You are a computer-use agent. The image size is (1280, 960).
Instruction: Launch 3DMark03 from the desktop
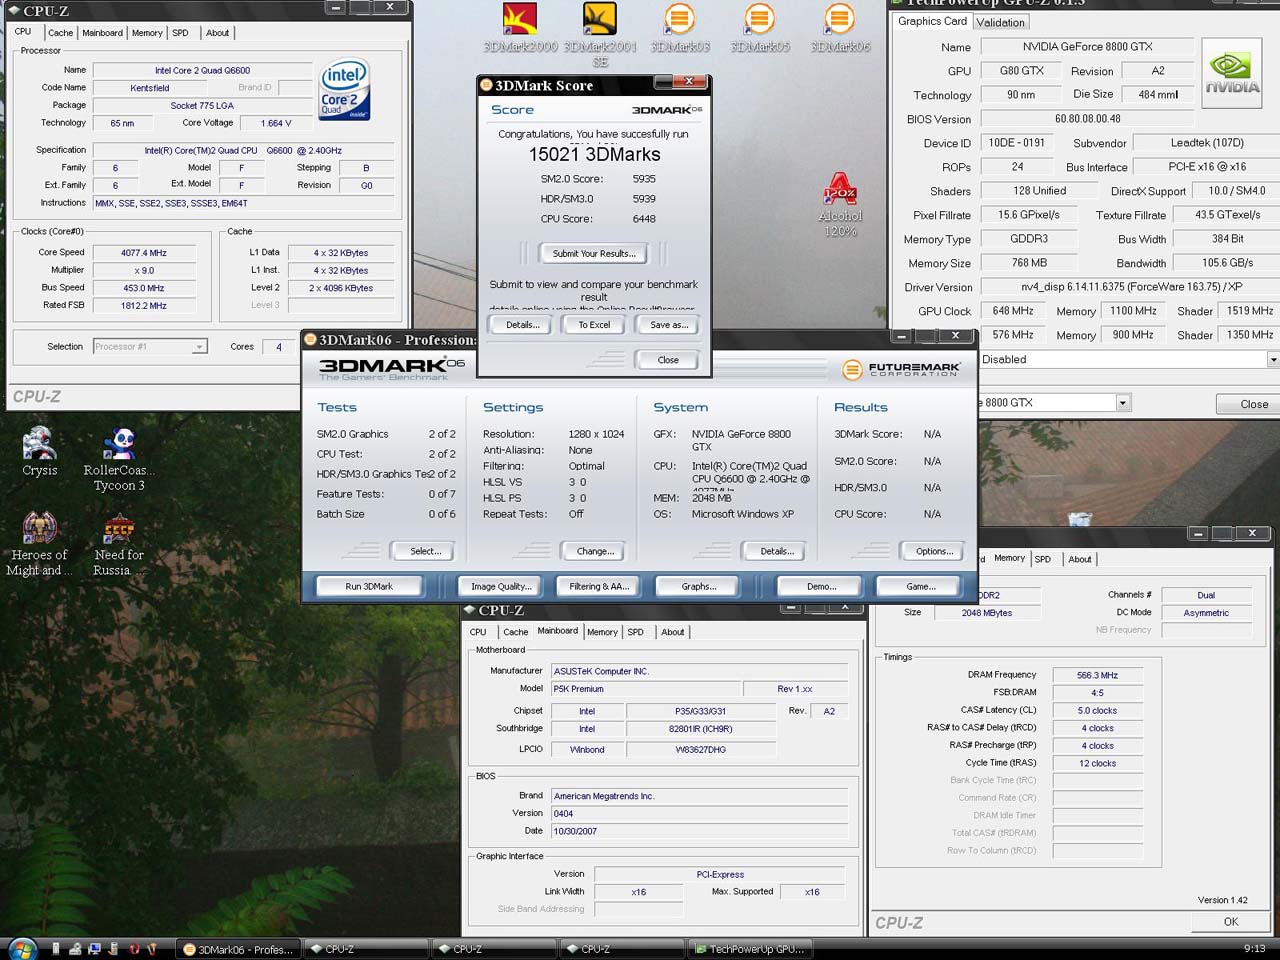[680, 28]
